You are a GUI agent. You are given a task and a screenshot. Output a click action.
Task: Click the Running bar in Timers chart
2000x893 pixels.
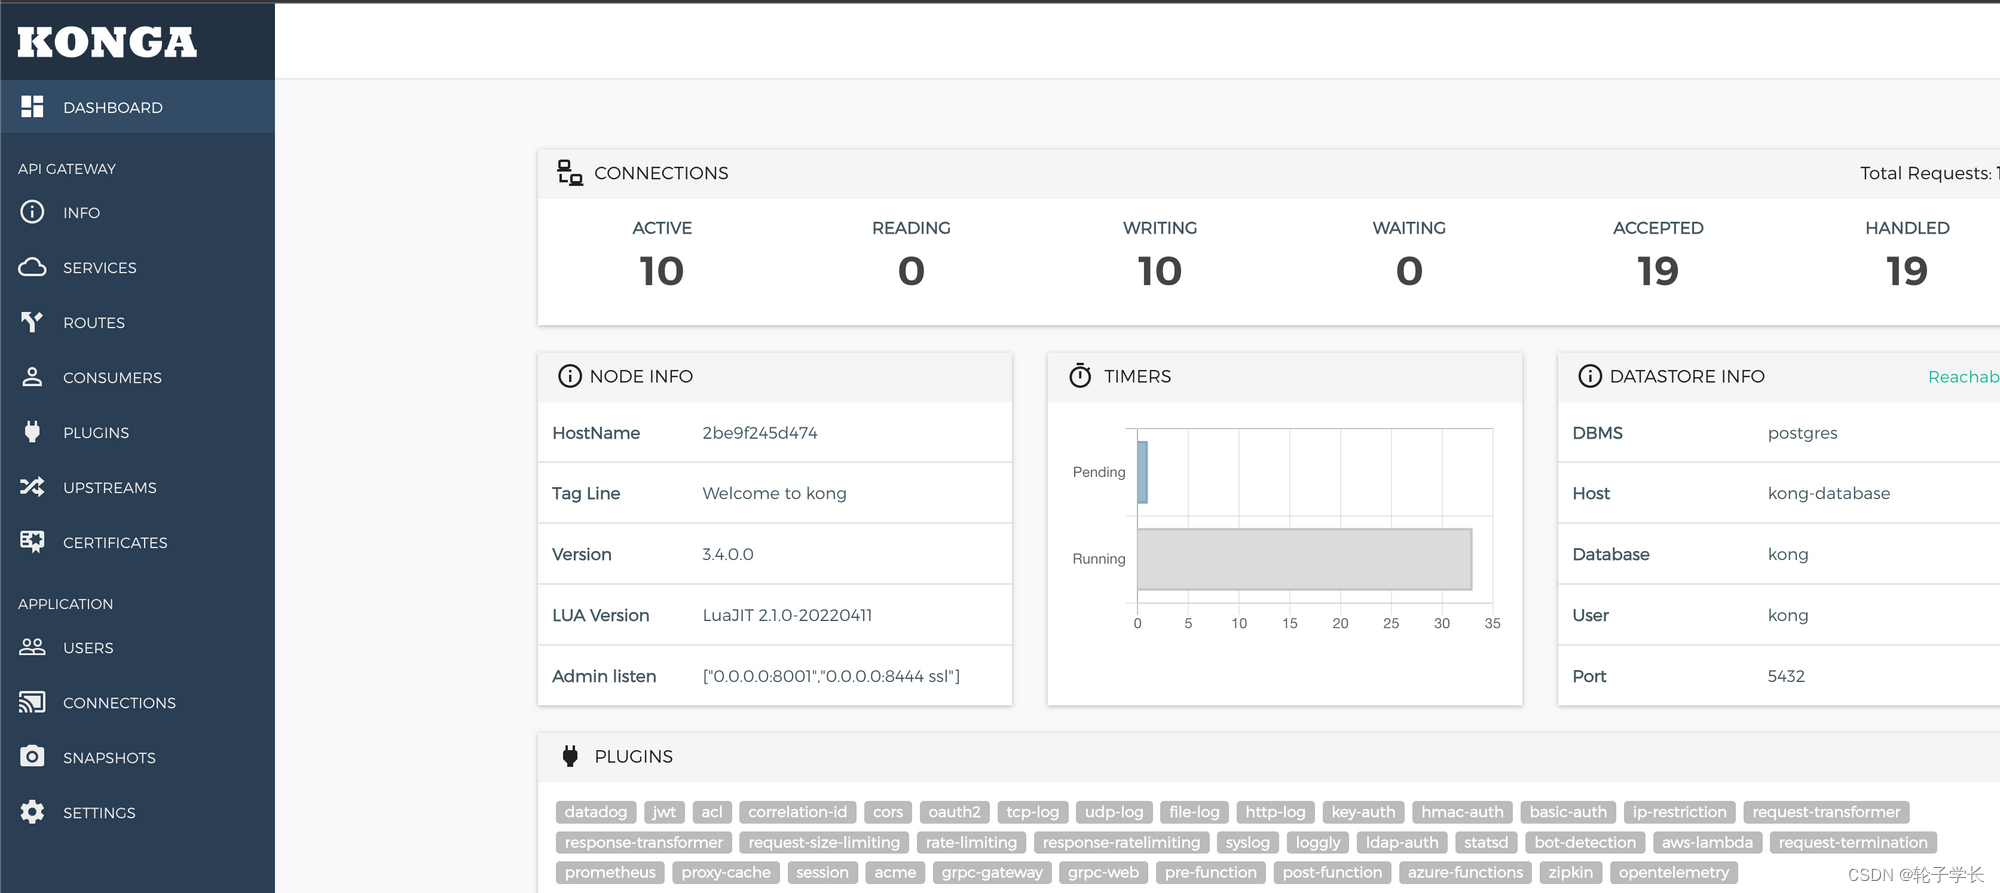[x=1304, y=559]
